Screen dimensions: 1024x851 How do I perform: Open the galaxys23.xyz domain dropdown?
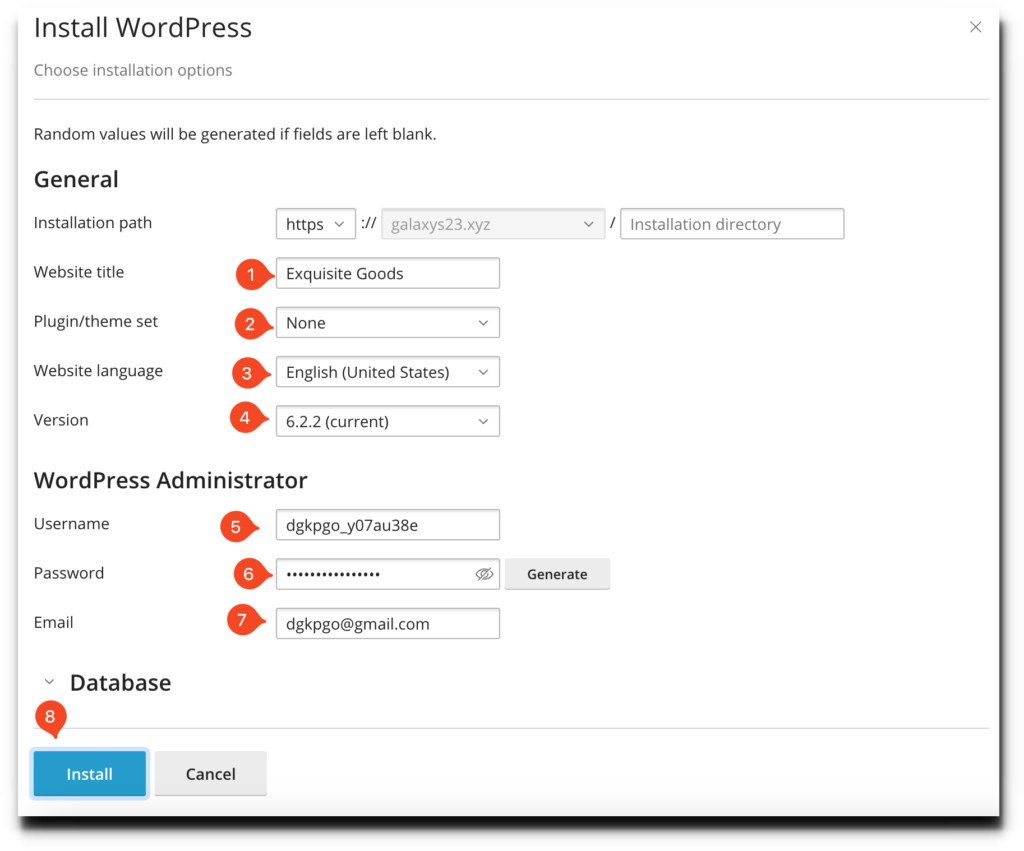click(x=493, y=224)
